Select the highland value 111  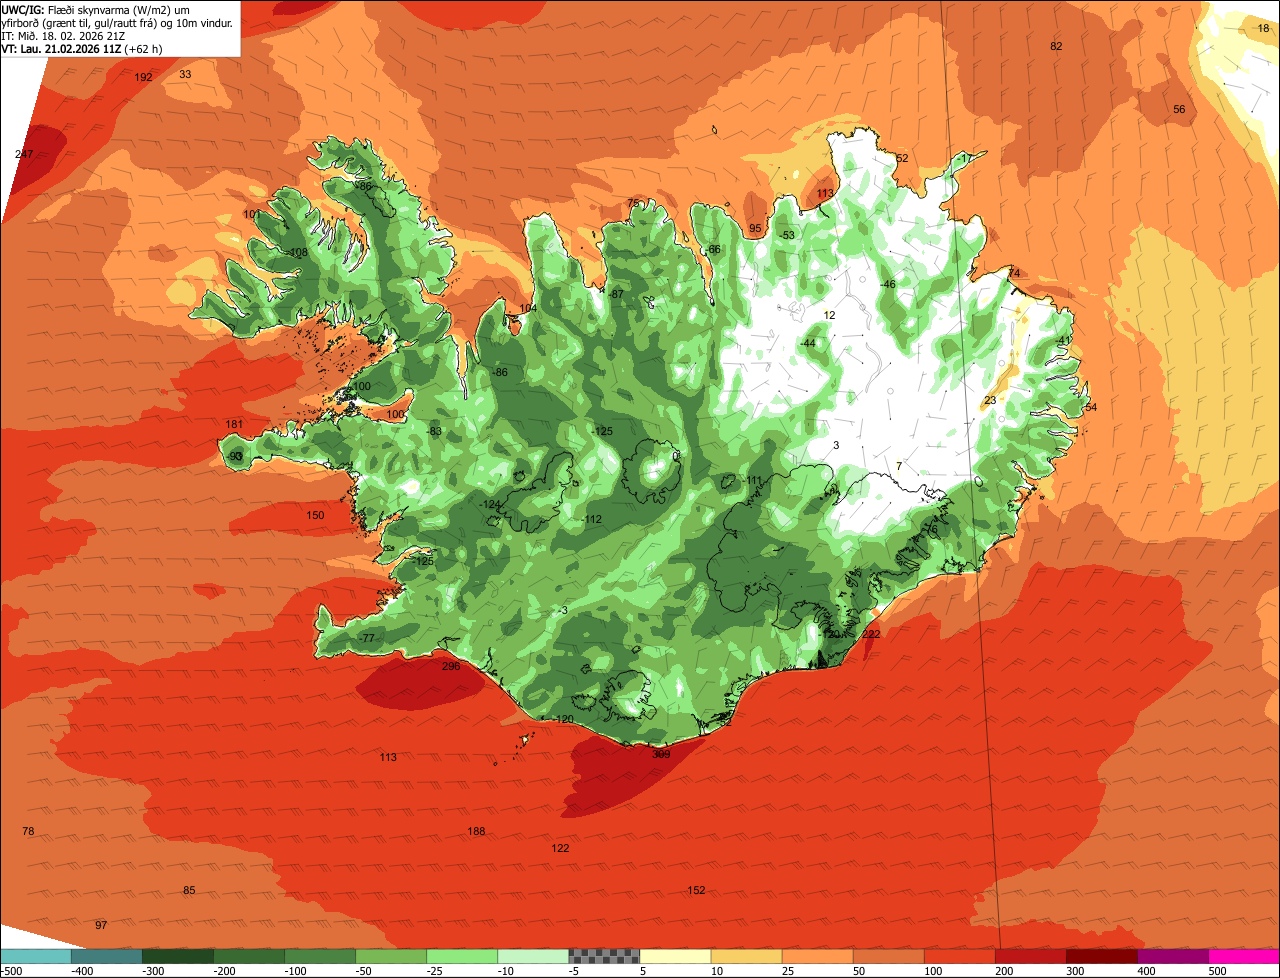[754, 481]
